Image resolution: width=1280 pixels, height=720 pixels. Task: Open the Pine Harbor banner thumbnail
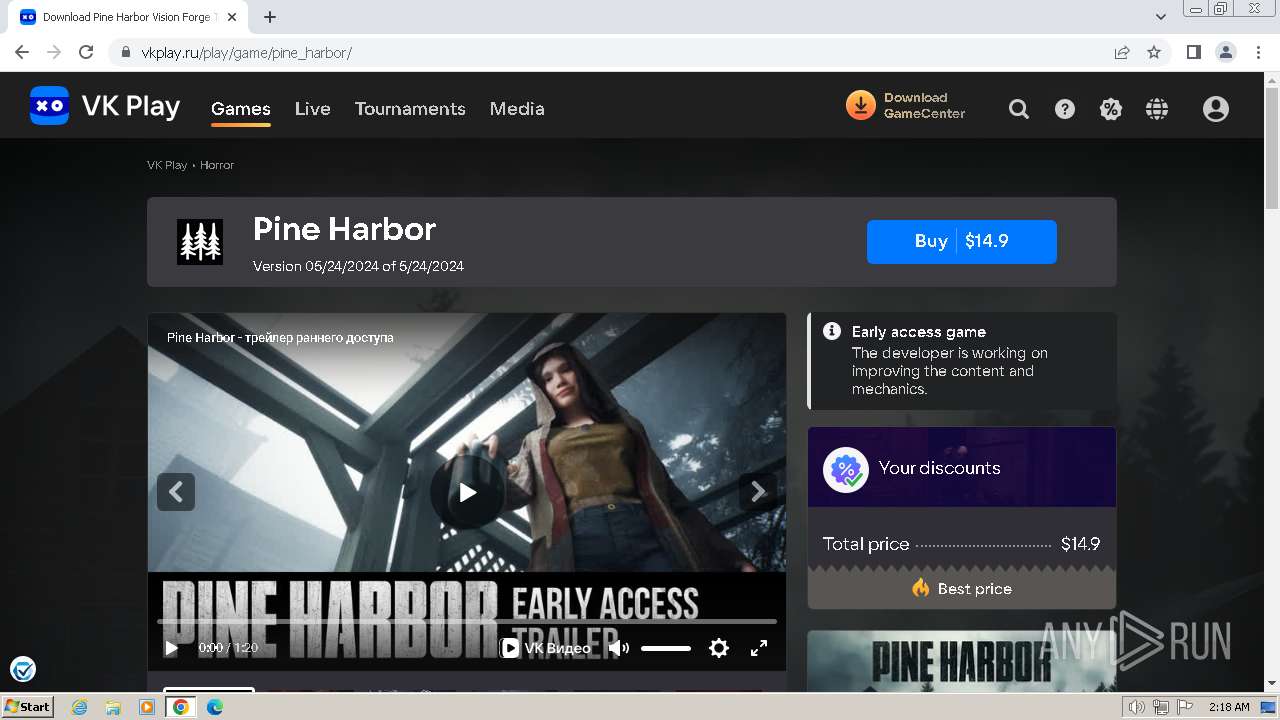[x=962, y=660]
